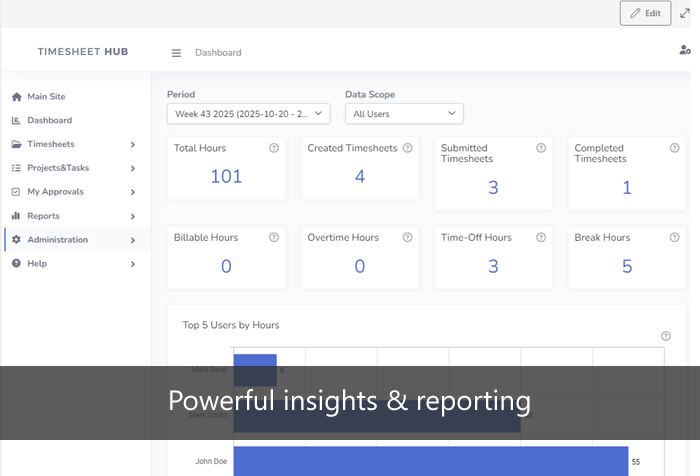This screenshot has width=700, height=476.
Task: Click the expand fullscreen arrow icon
Action: pyautogui.click(x=686, y=13)
